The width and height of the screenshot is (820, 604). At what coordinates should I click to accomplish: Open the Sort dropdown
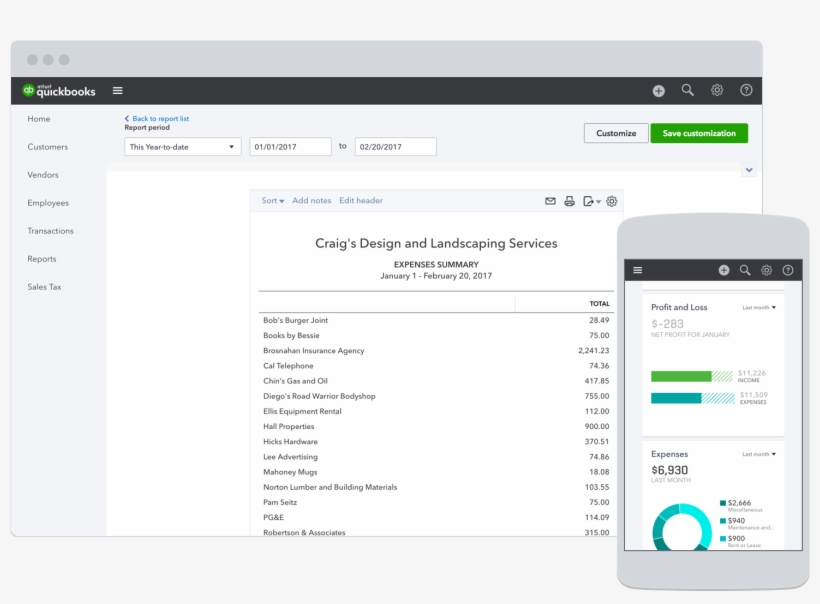(x=271, y=200)
